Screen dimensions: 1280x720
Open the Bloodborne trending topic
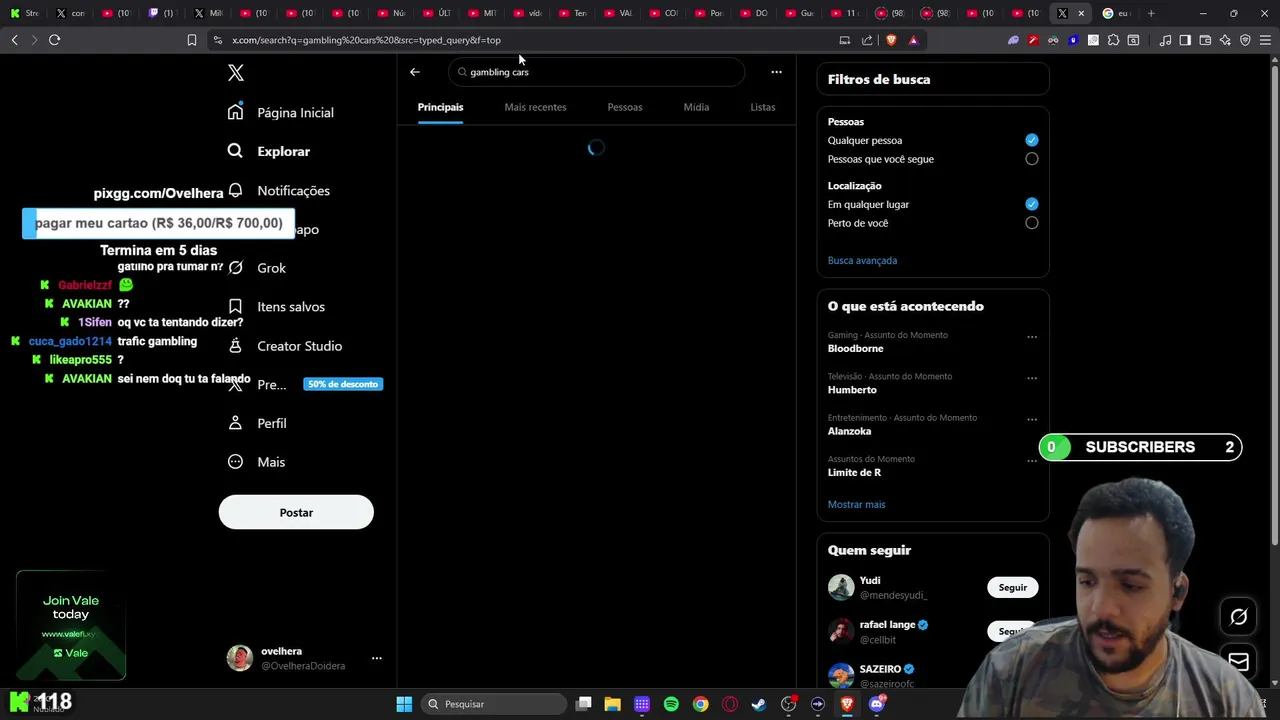(x=855, y=349)
